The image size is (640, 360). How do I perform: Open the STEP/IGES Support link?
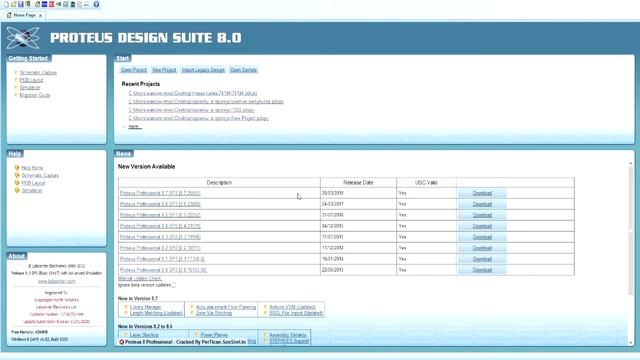(x=289, y=341)
